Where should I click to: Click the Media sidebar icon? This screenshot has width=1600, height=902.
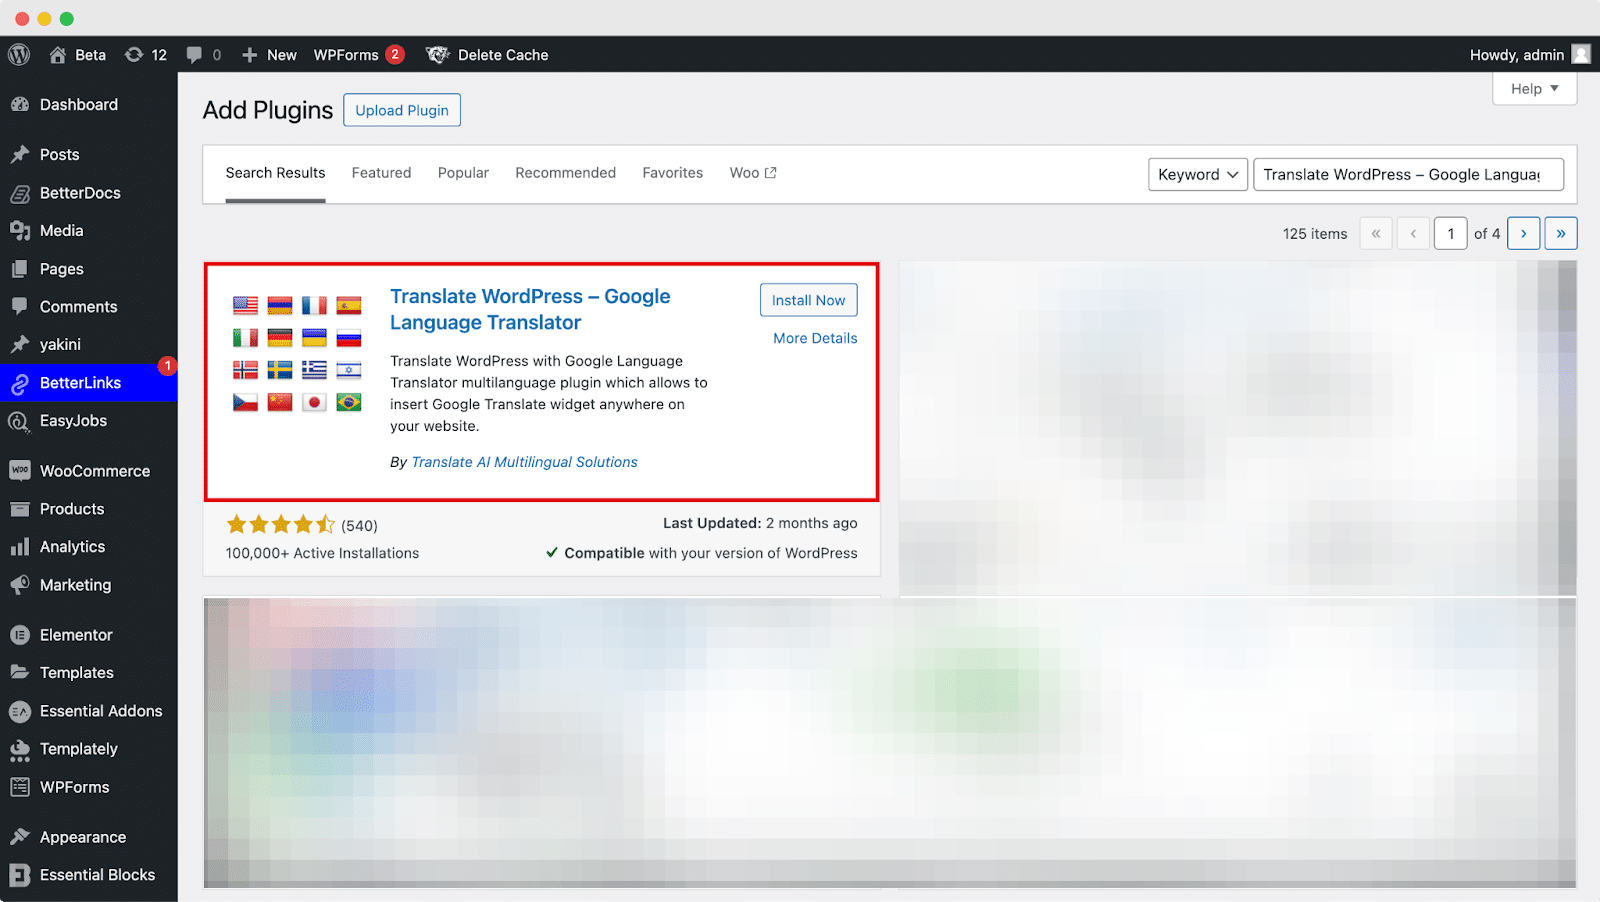pos(20,231)
